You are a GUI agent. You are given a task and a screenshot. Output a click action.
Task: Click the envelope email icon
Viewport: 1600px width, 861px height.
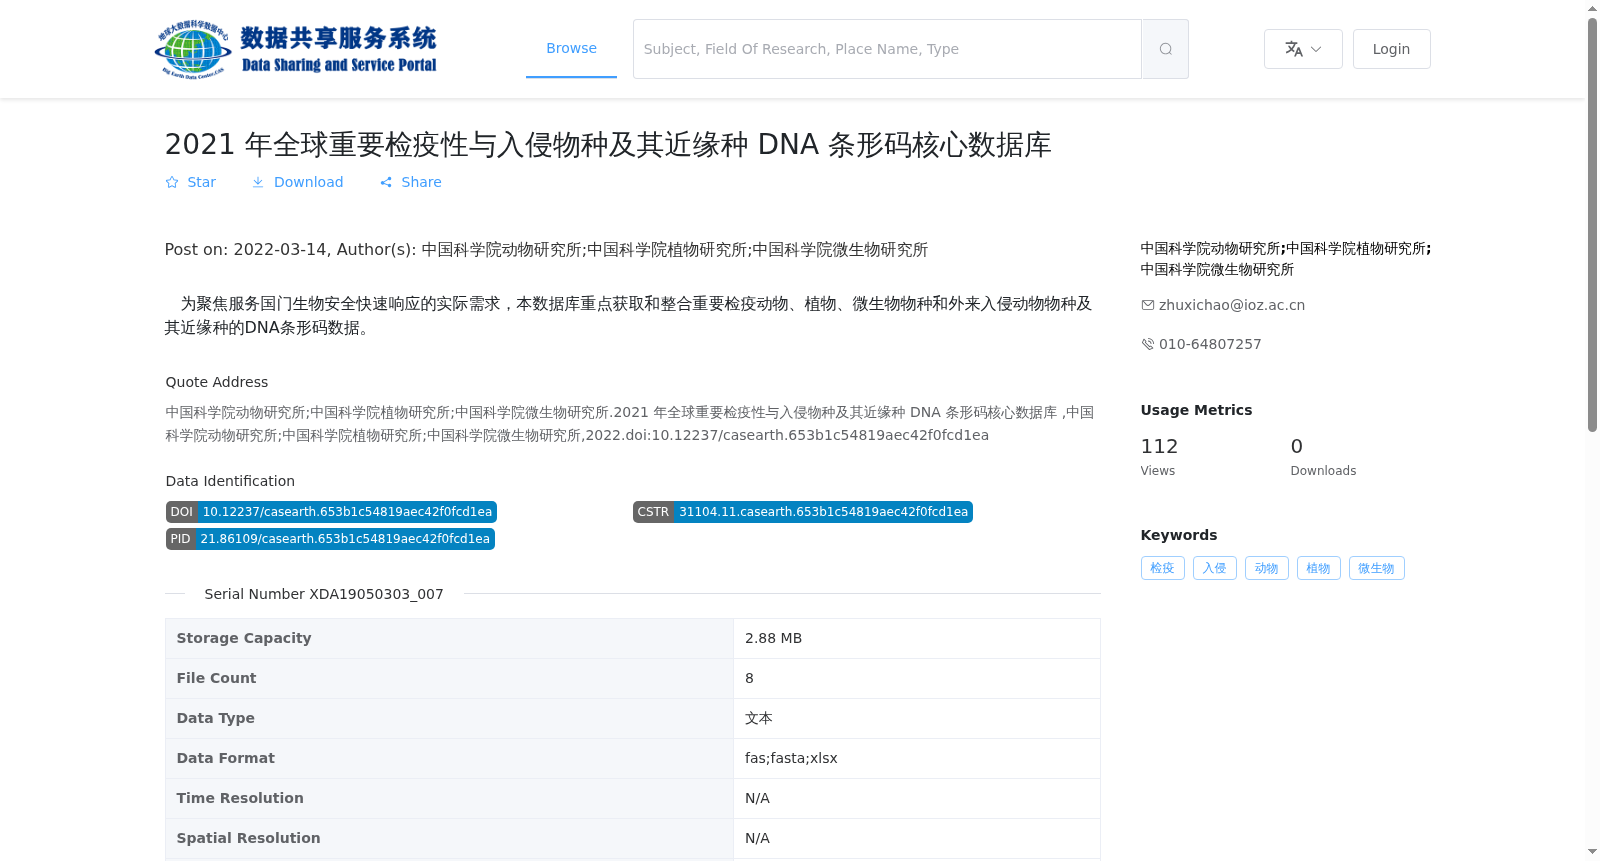[x=1147, y=305]
